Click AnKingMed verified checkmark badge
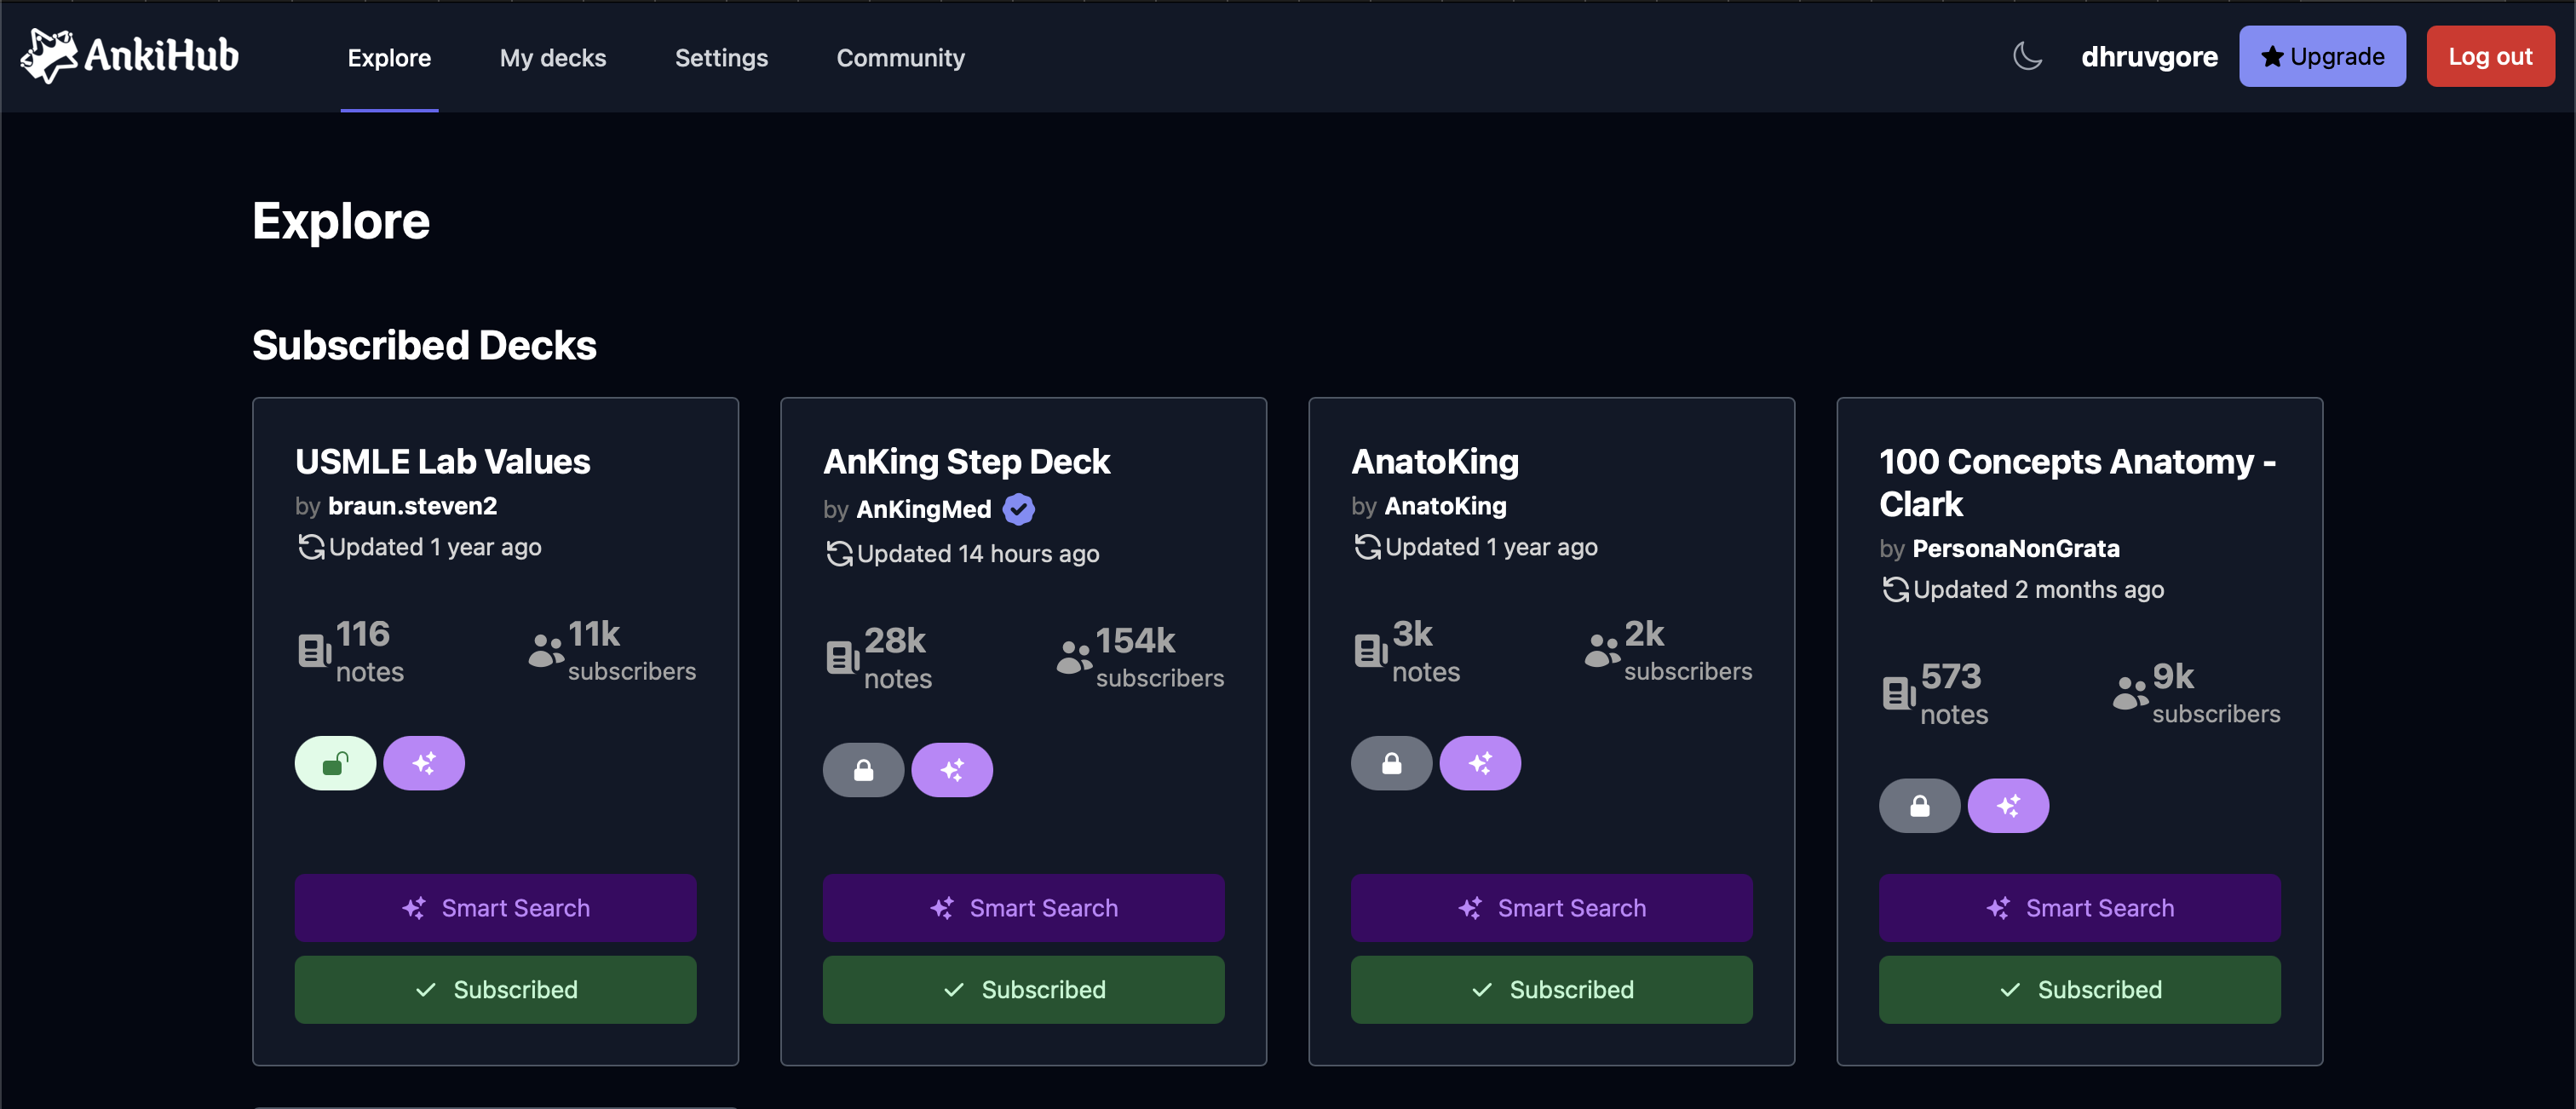The image size is (2576, 1109). click(x=1019, y=509)
